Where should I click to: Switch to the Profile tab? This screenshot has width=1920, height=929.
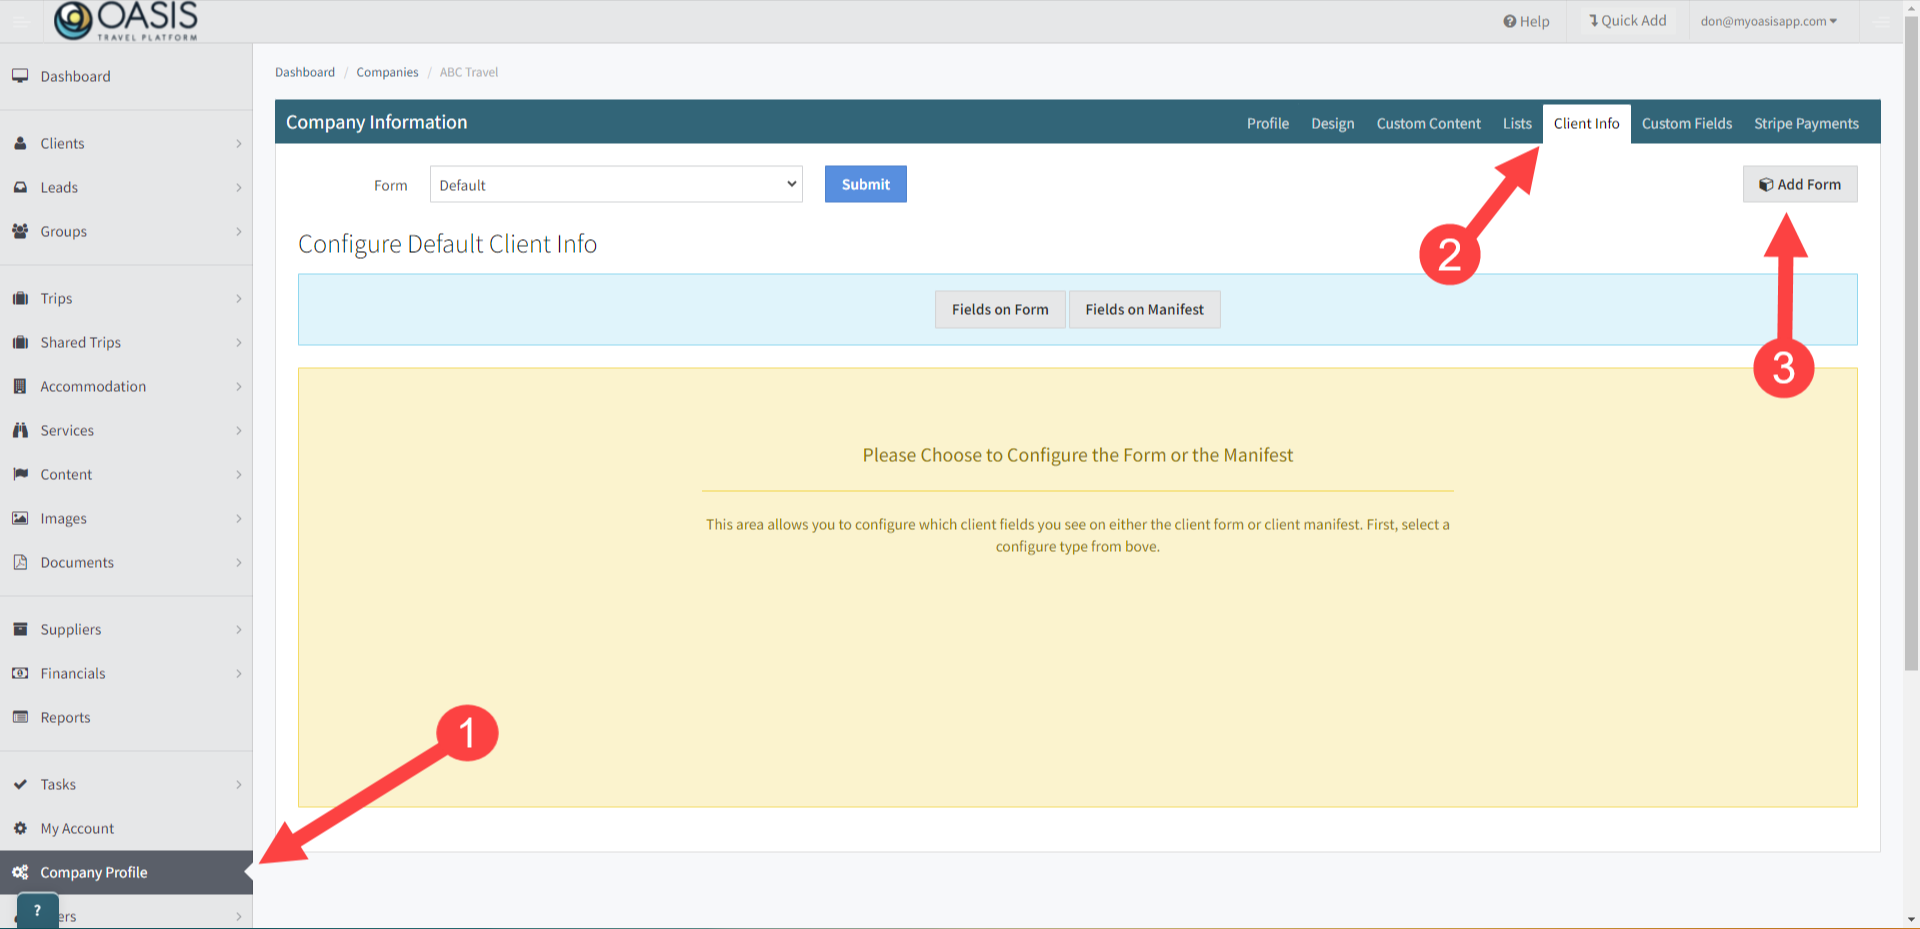click(1267, 123)
